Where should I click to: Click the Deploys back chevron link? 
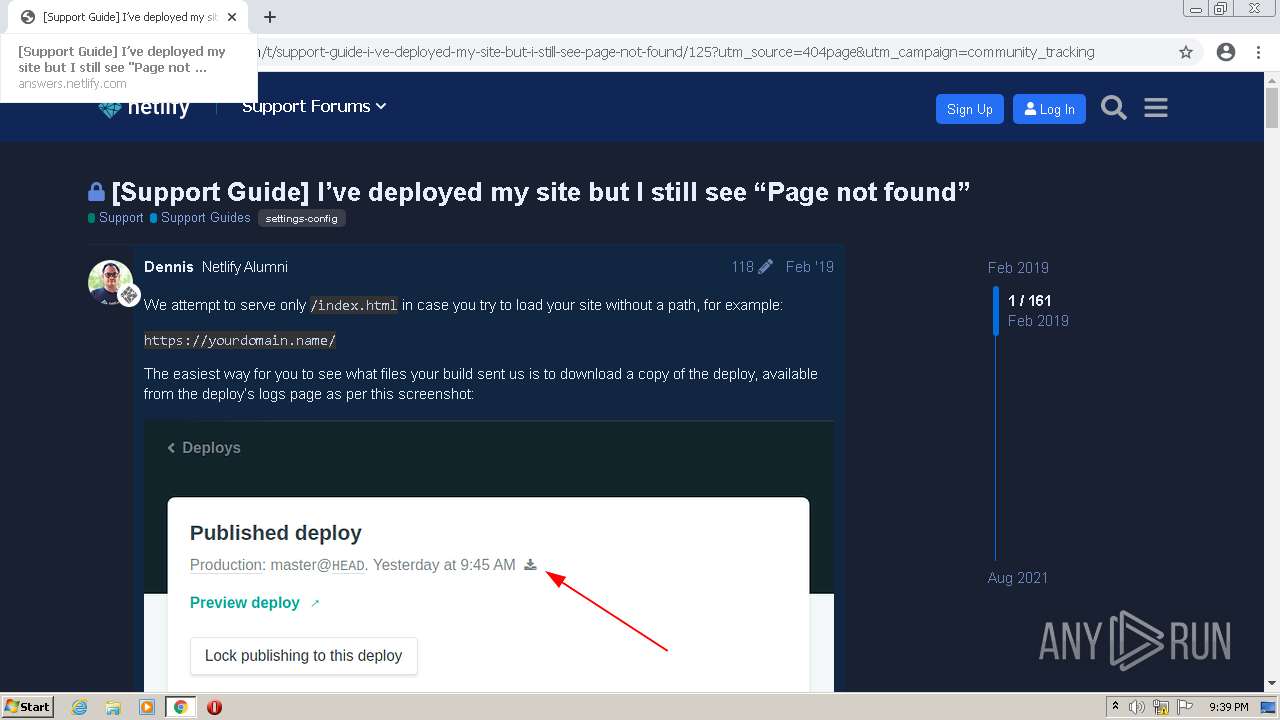pos(204,448)
